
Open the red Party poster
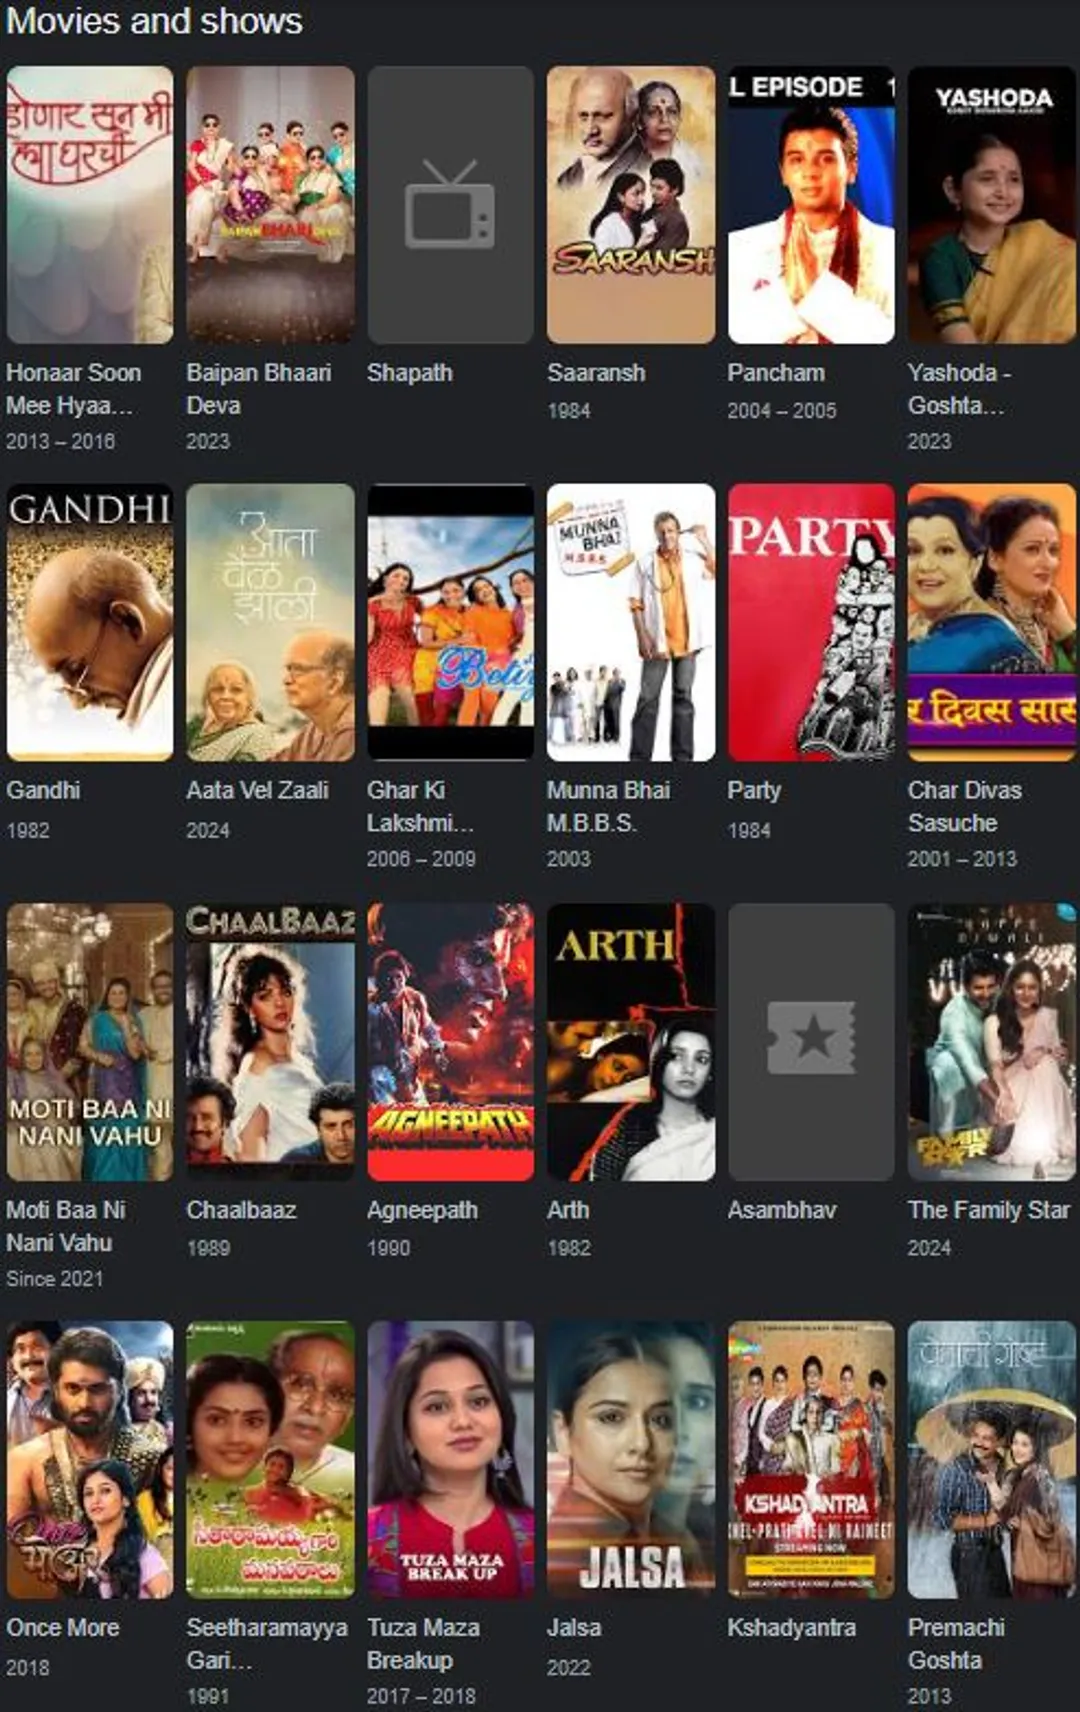coord(811,622)
